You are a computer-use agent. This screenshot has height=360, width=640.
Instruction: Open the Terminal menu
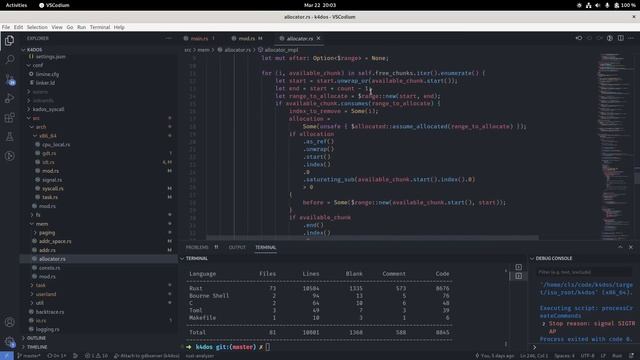100,27
